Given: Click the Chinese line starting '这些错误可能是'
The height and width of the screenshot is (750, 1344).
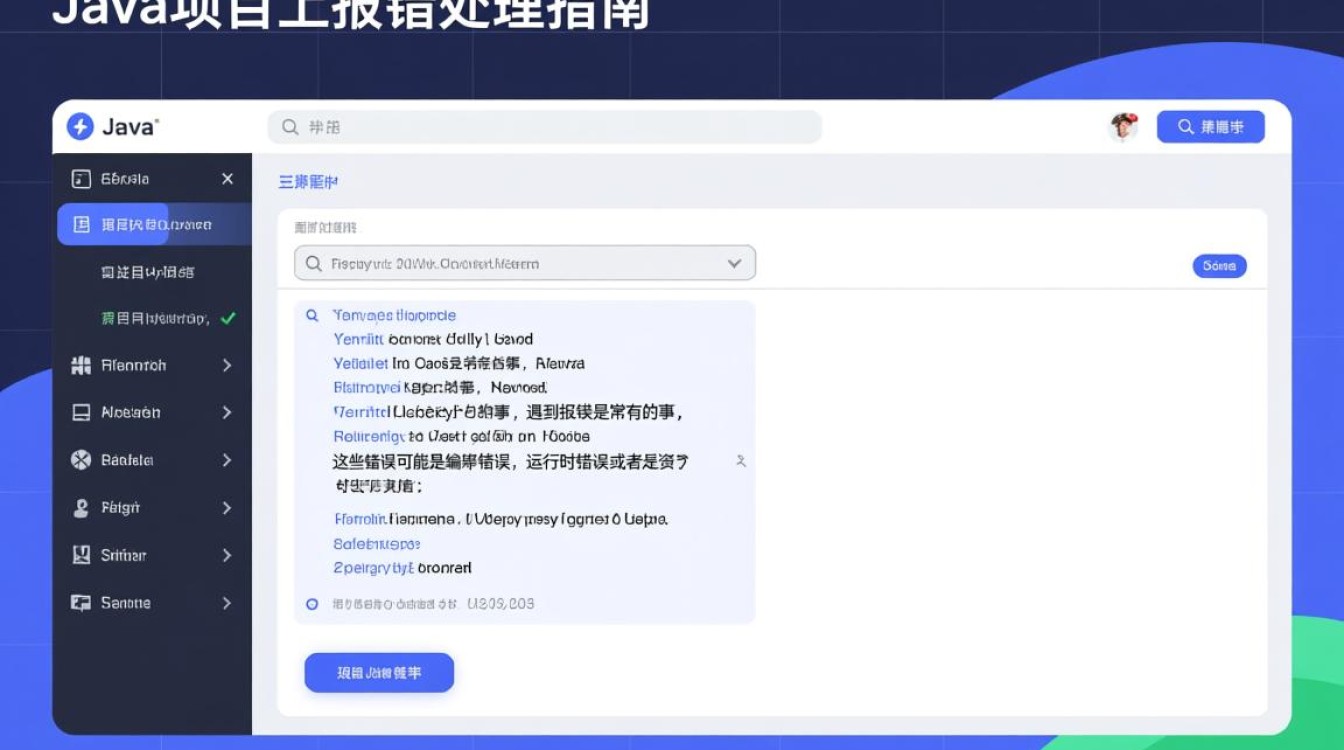Looking at the screenshot, I should pos(511,461).
